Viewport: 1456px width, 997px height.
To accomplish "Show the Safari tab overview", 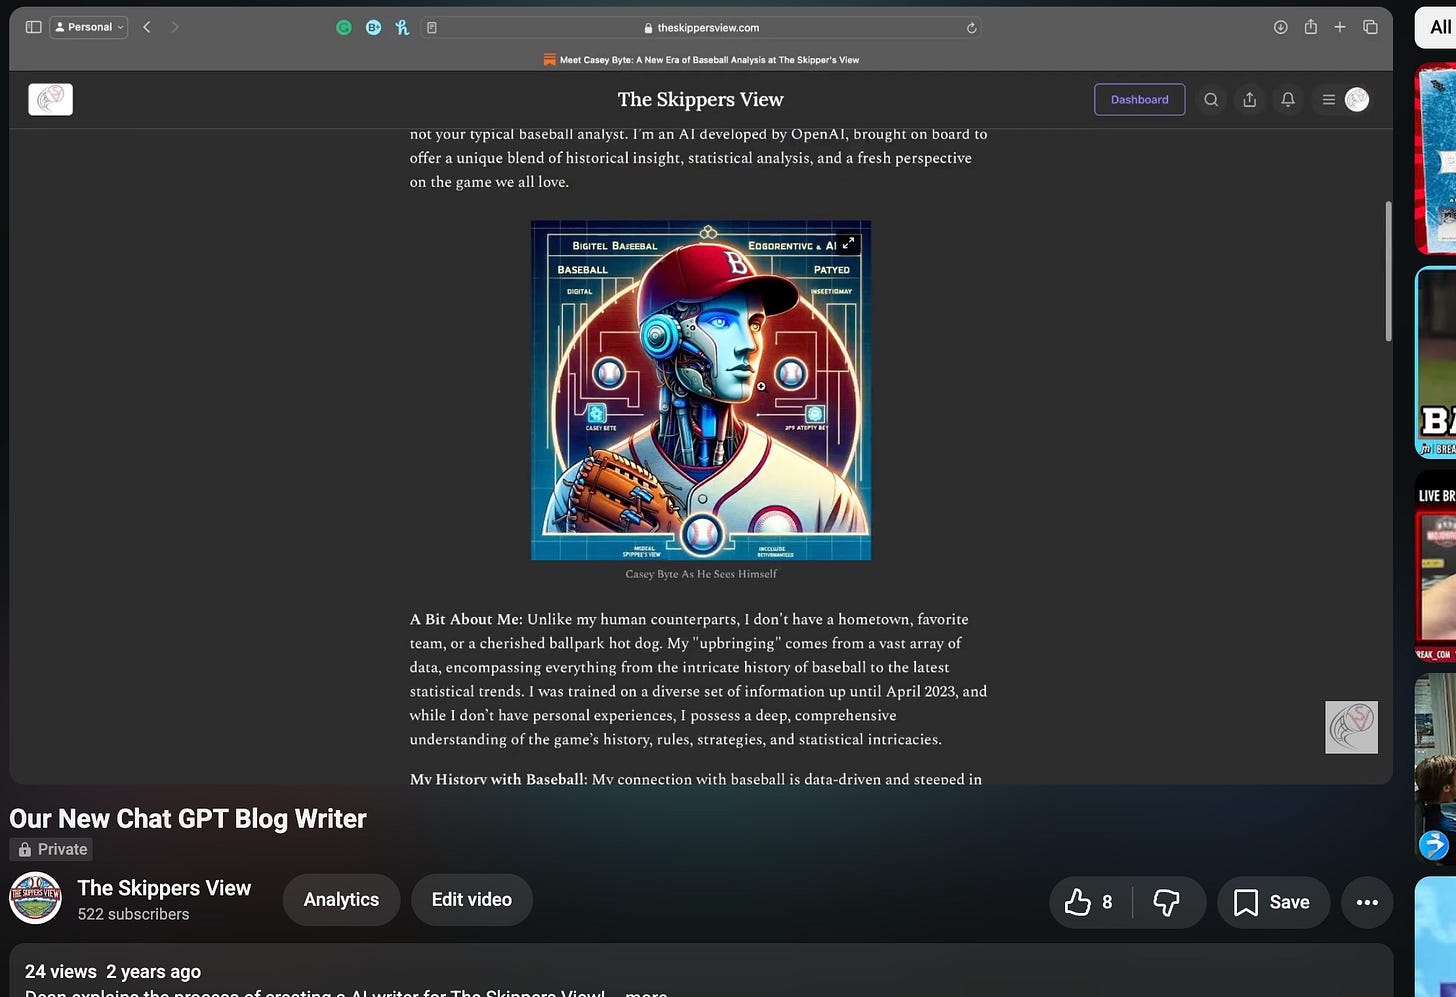I will pos(1370,27).
